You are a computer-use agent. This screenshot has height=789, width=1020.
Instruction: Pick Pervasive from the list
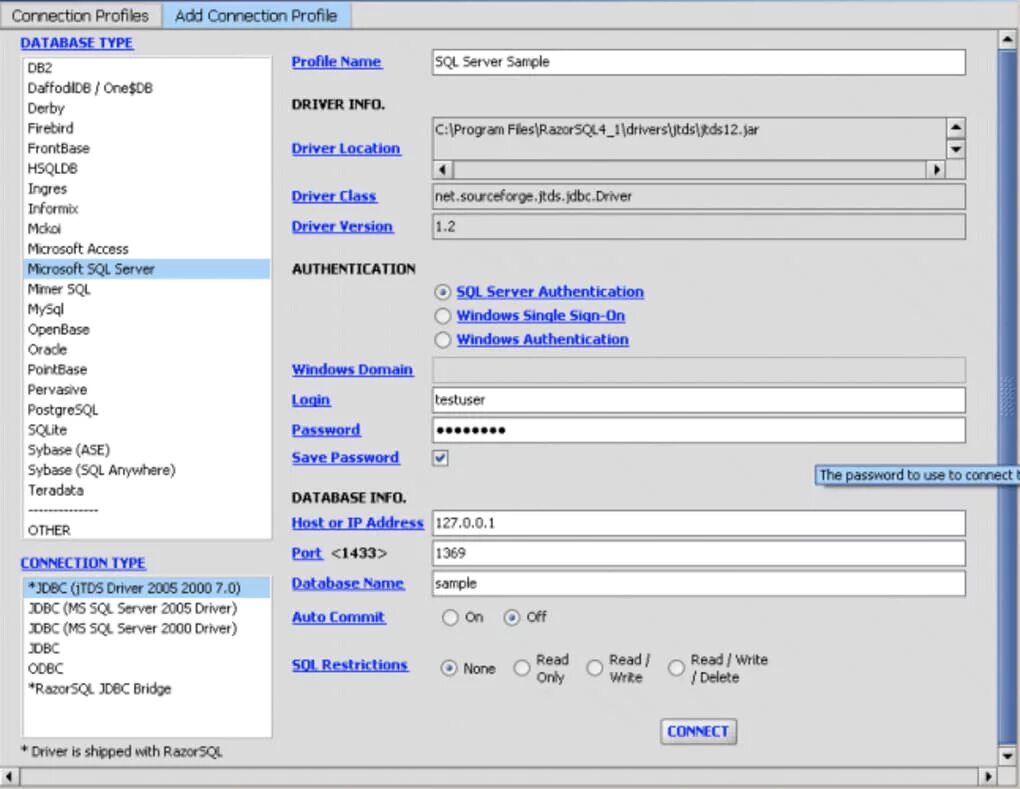(146, 390)
